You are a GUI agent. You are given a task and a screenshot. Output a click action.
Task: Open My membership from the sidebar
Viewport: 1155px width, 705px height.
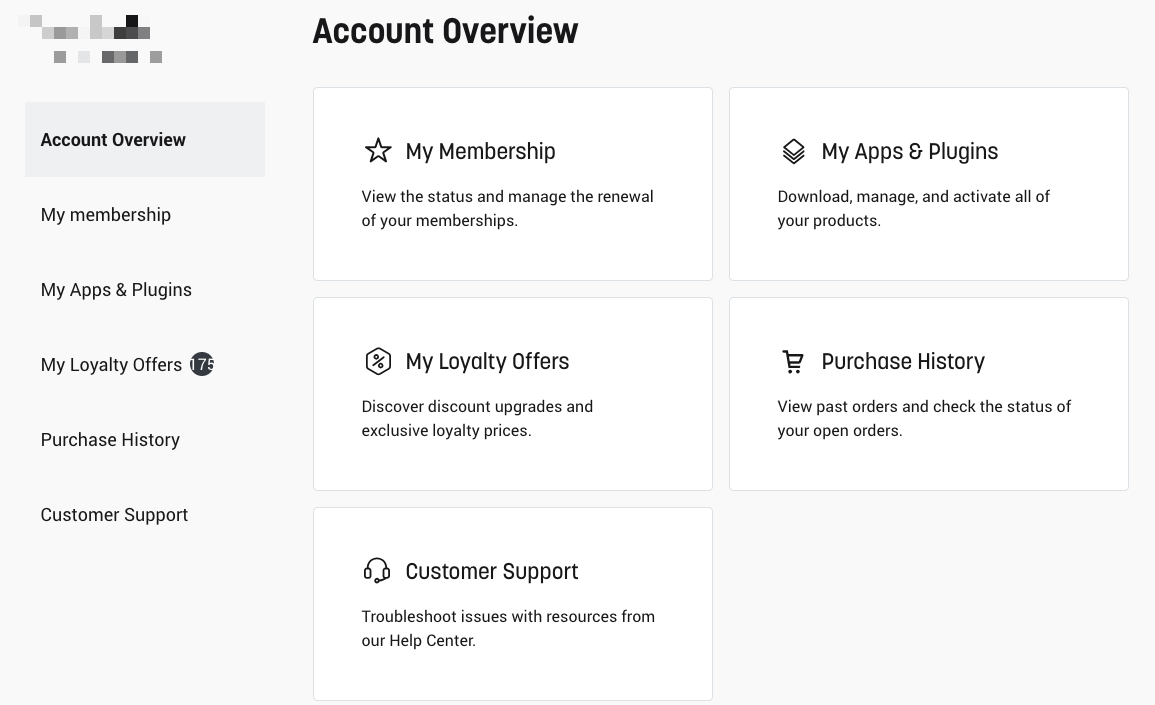(106, 215)
